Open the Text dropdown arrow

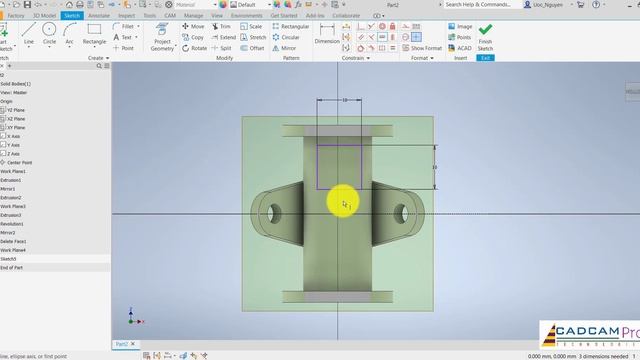tap(136, 38)
